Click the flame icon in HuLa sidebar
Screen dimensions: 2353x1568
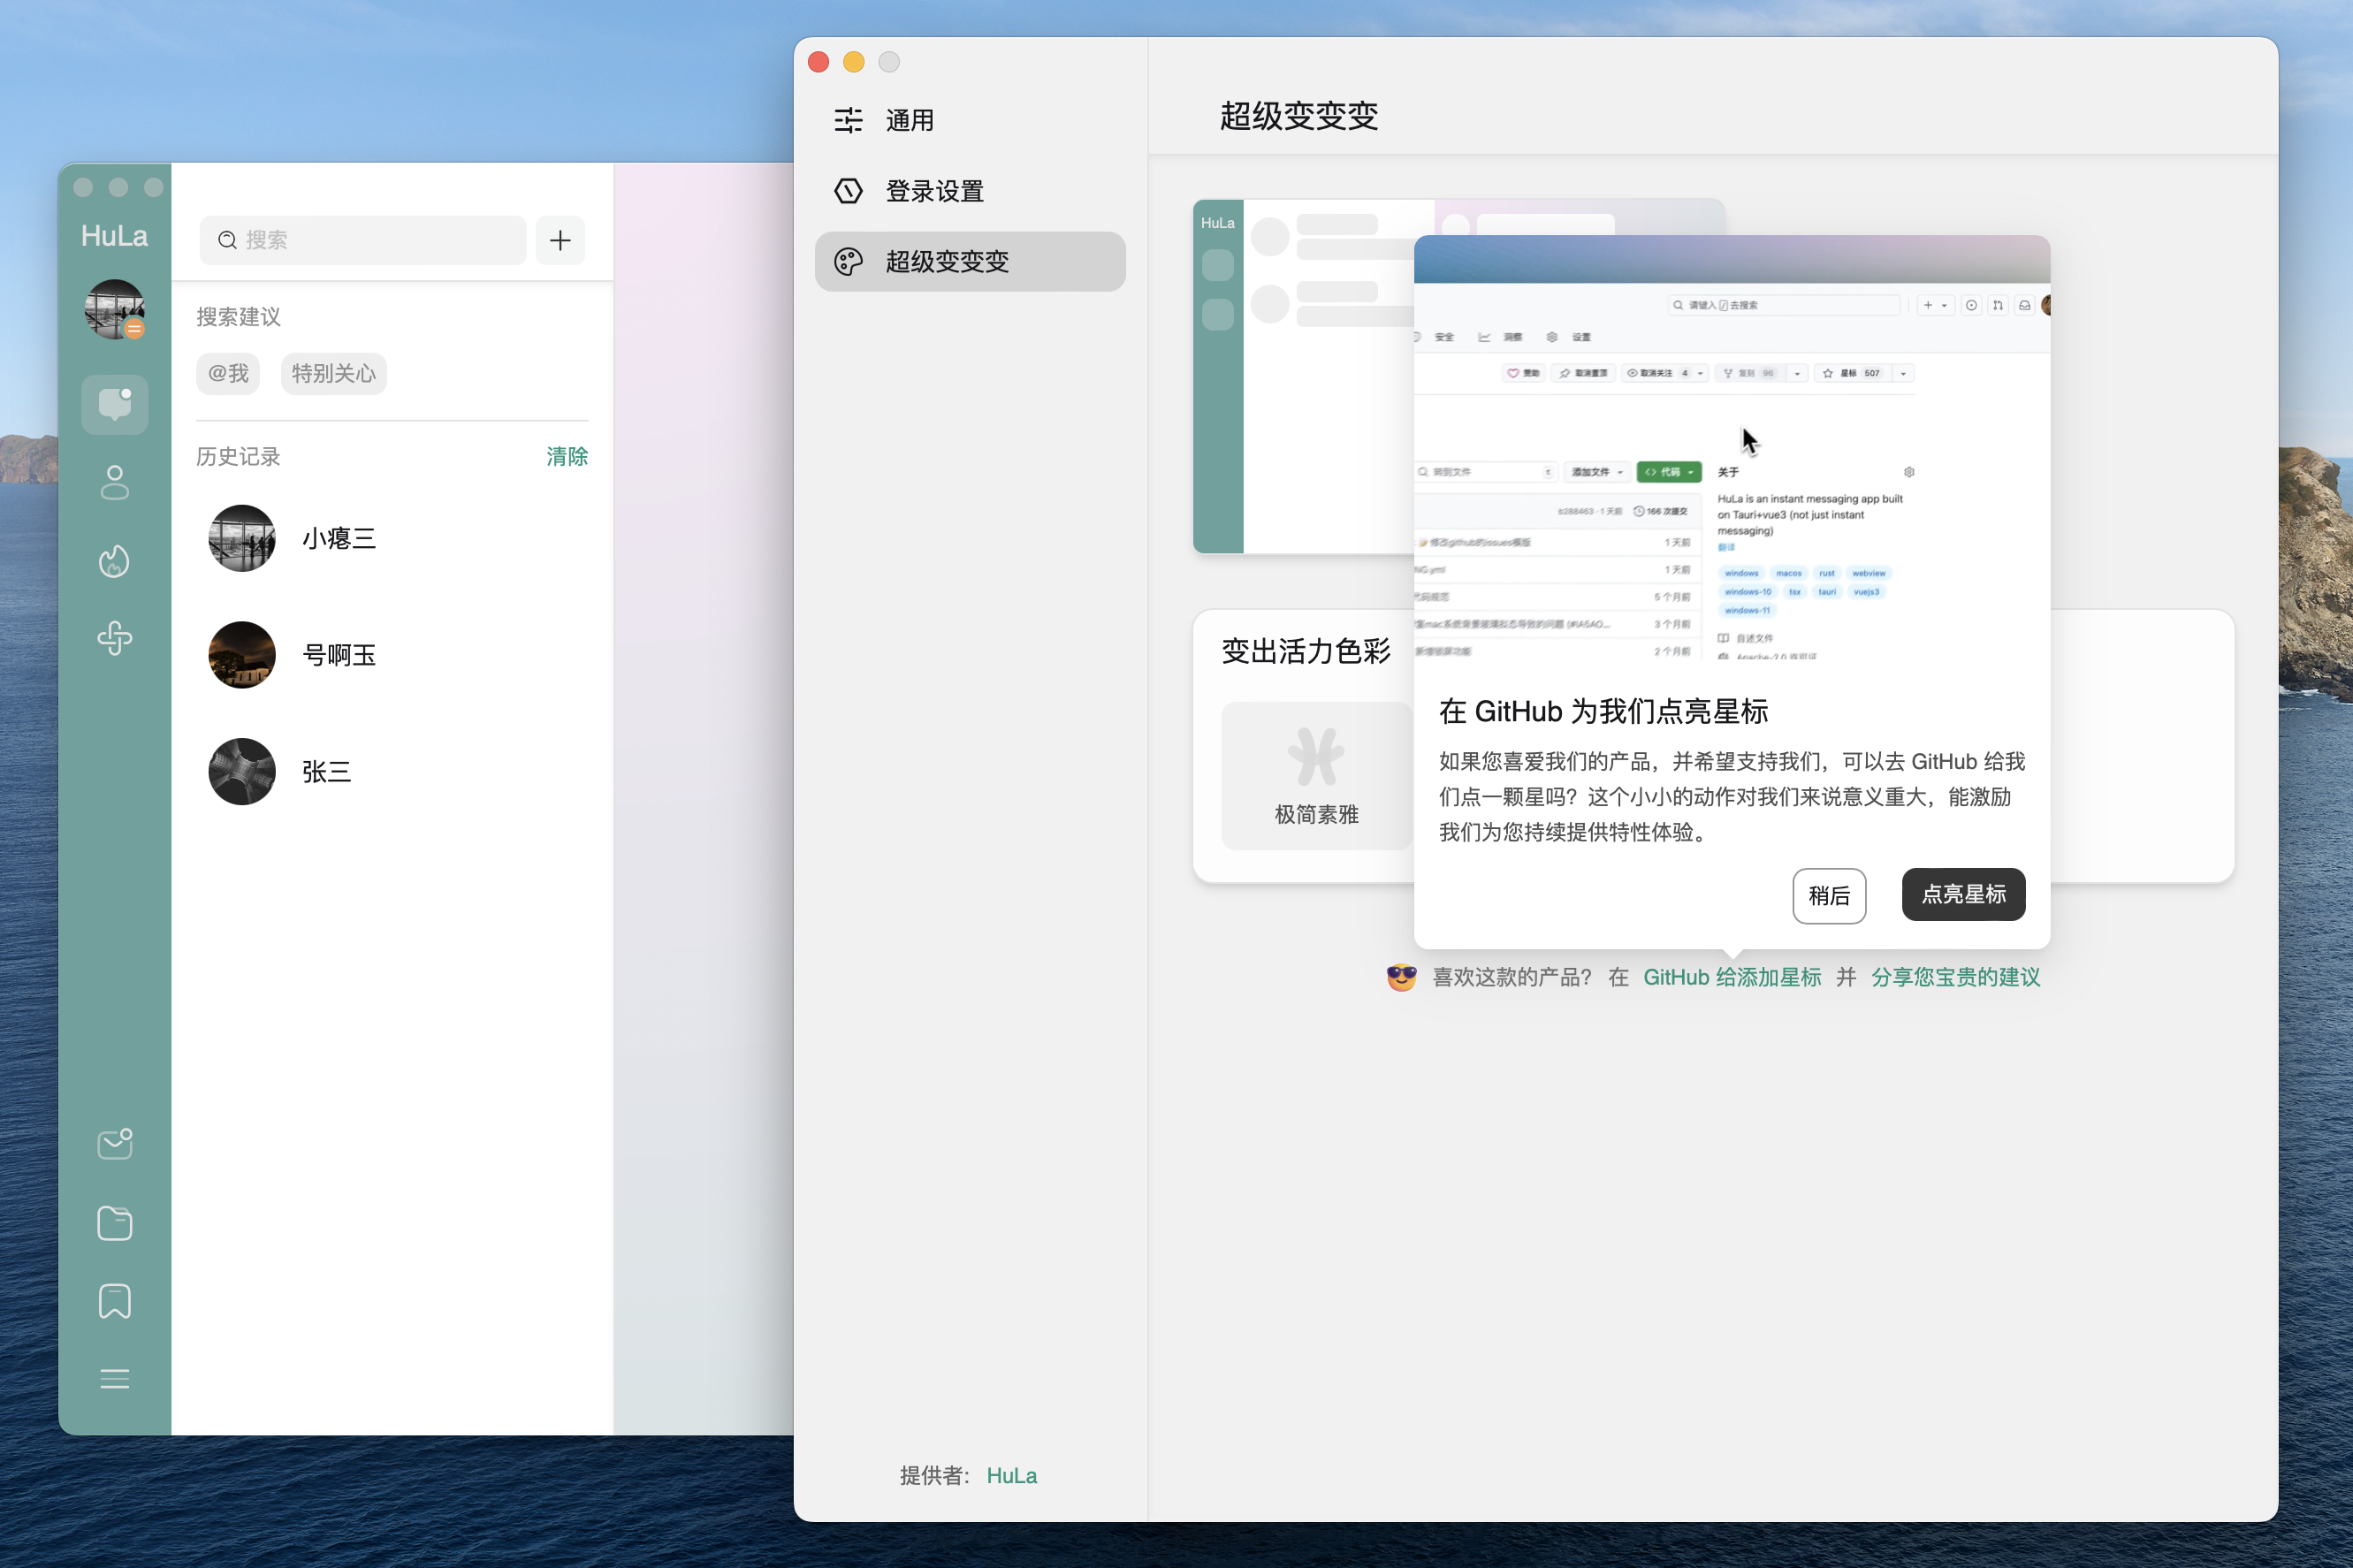point(114,561)
